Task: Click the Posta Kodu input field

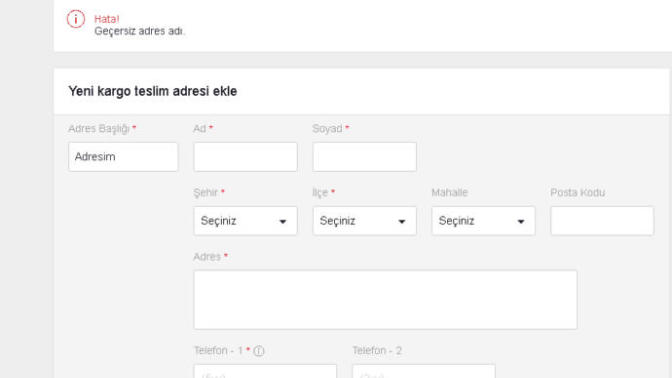Action: click(x=602, y=221)
